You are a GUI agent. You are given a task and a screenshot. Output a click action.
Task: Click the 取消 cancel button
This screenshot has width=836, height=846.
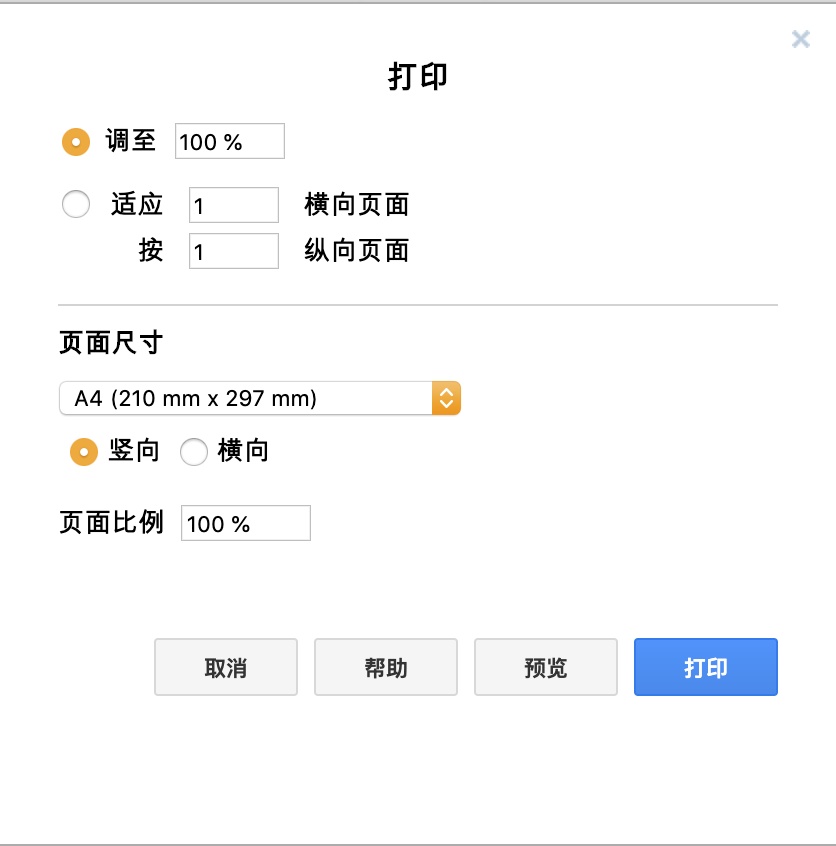(226, 667)
